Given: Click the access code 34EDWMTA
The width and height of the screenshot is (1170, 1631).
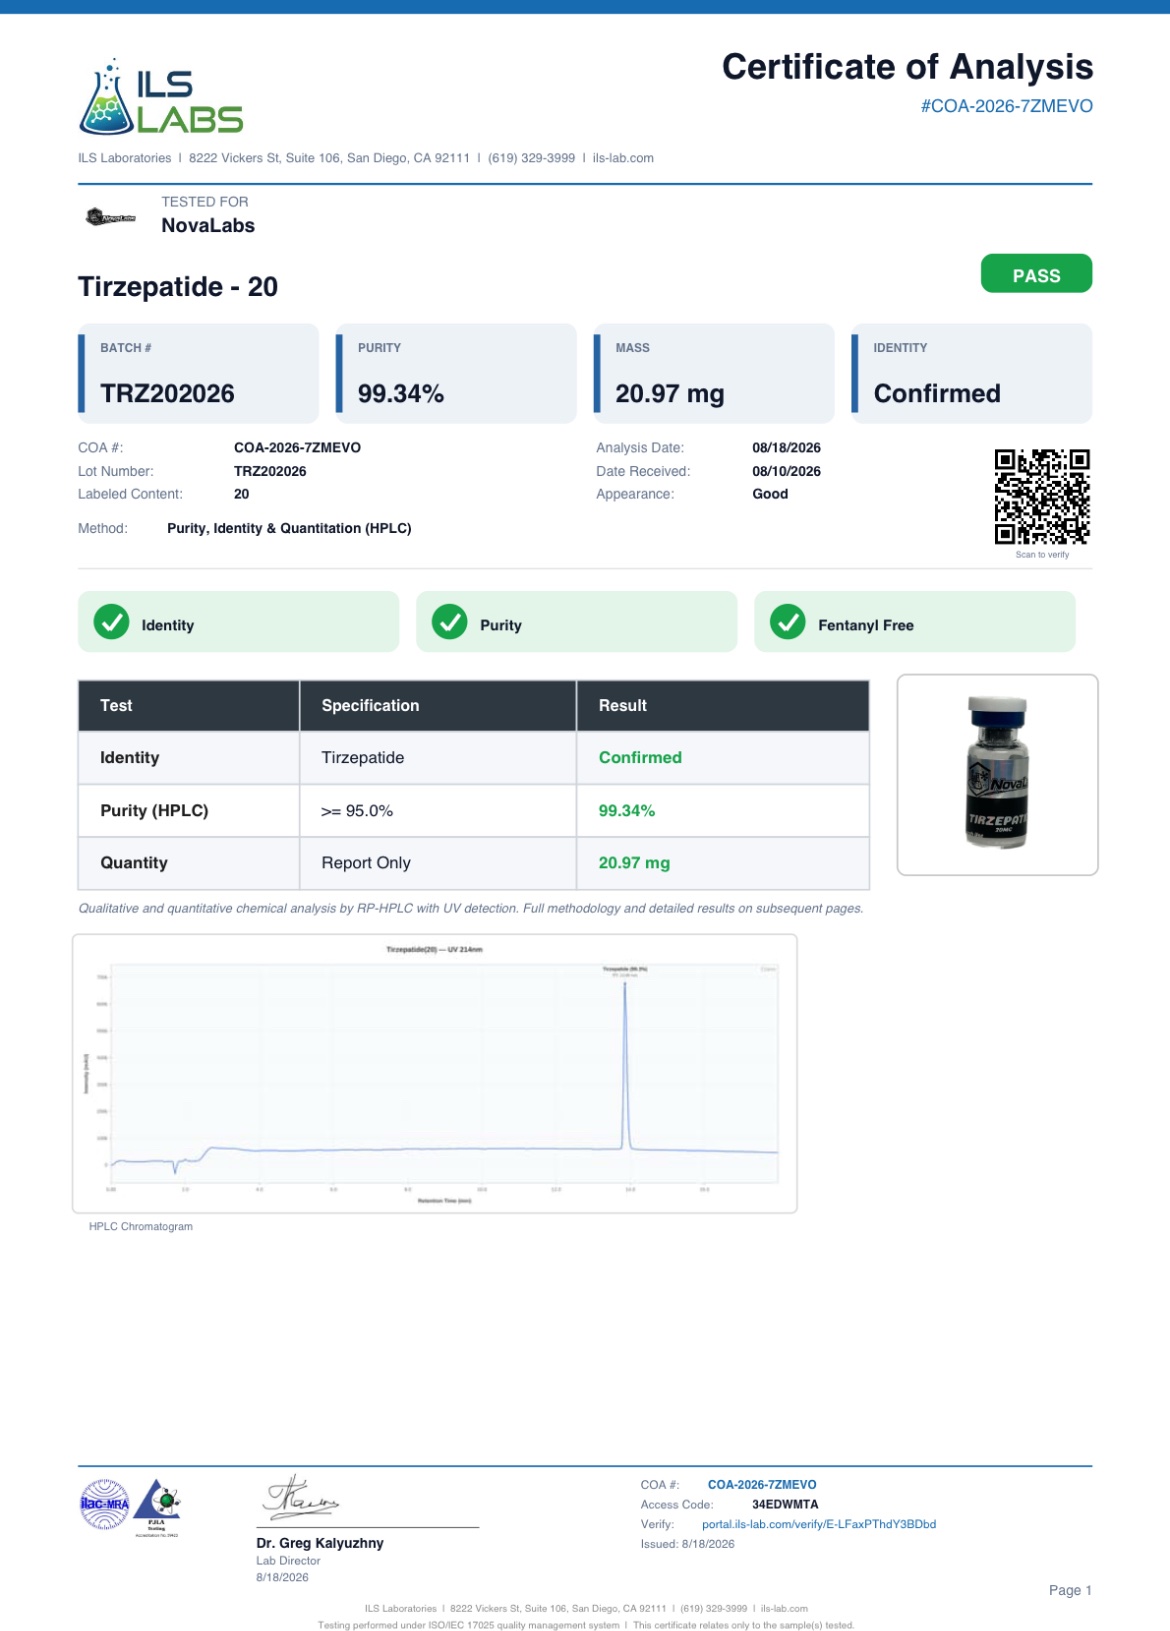Looking at the screenshot, I should [785, 1504].
